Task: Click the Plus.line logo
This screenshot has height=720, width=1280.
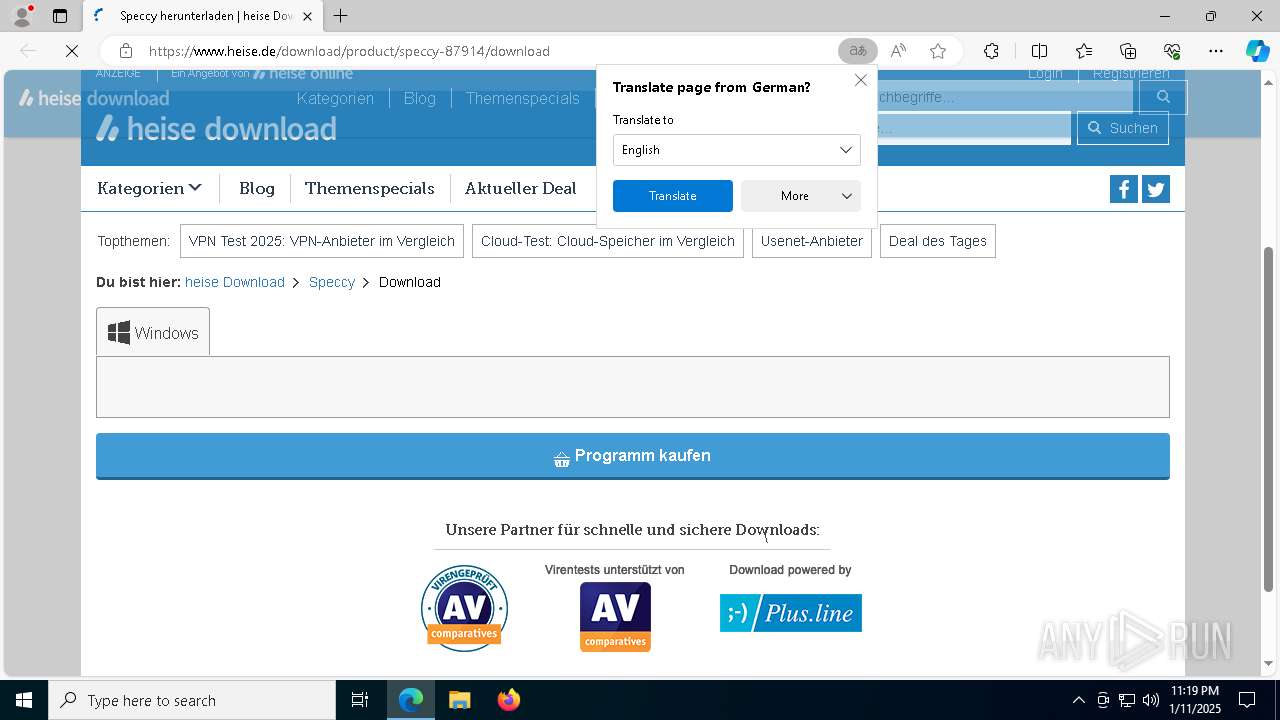Action: tap(790, 613)
